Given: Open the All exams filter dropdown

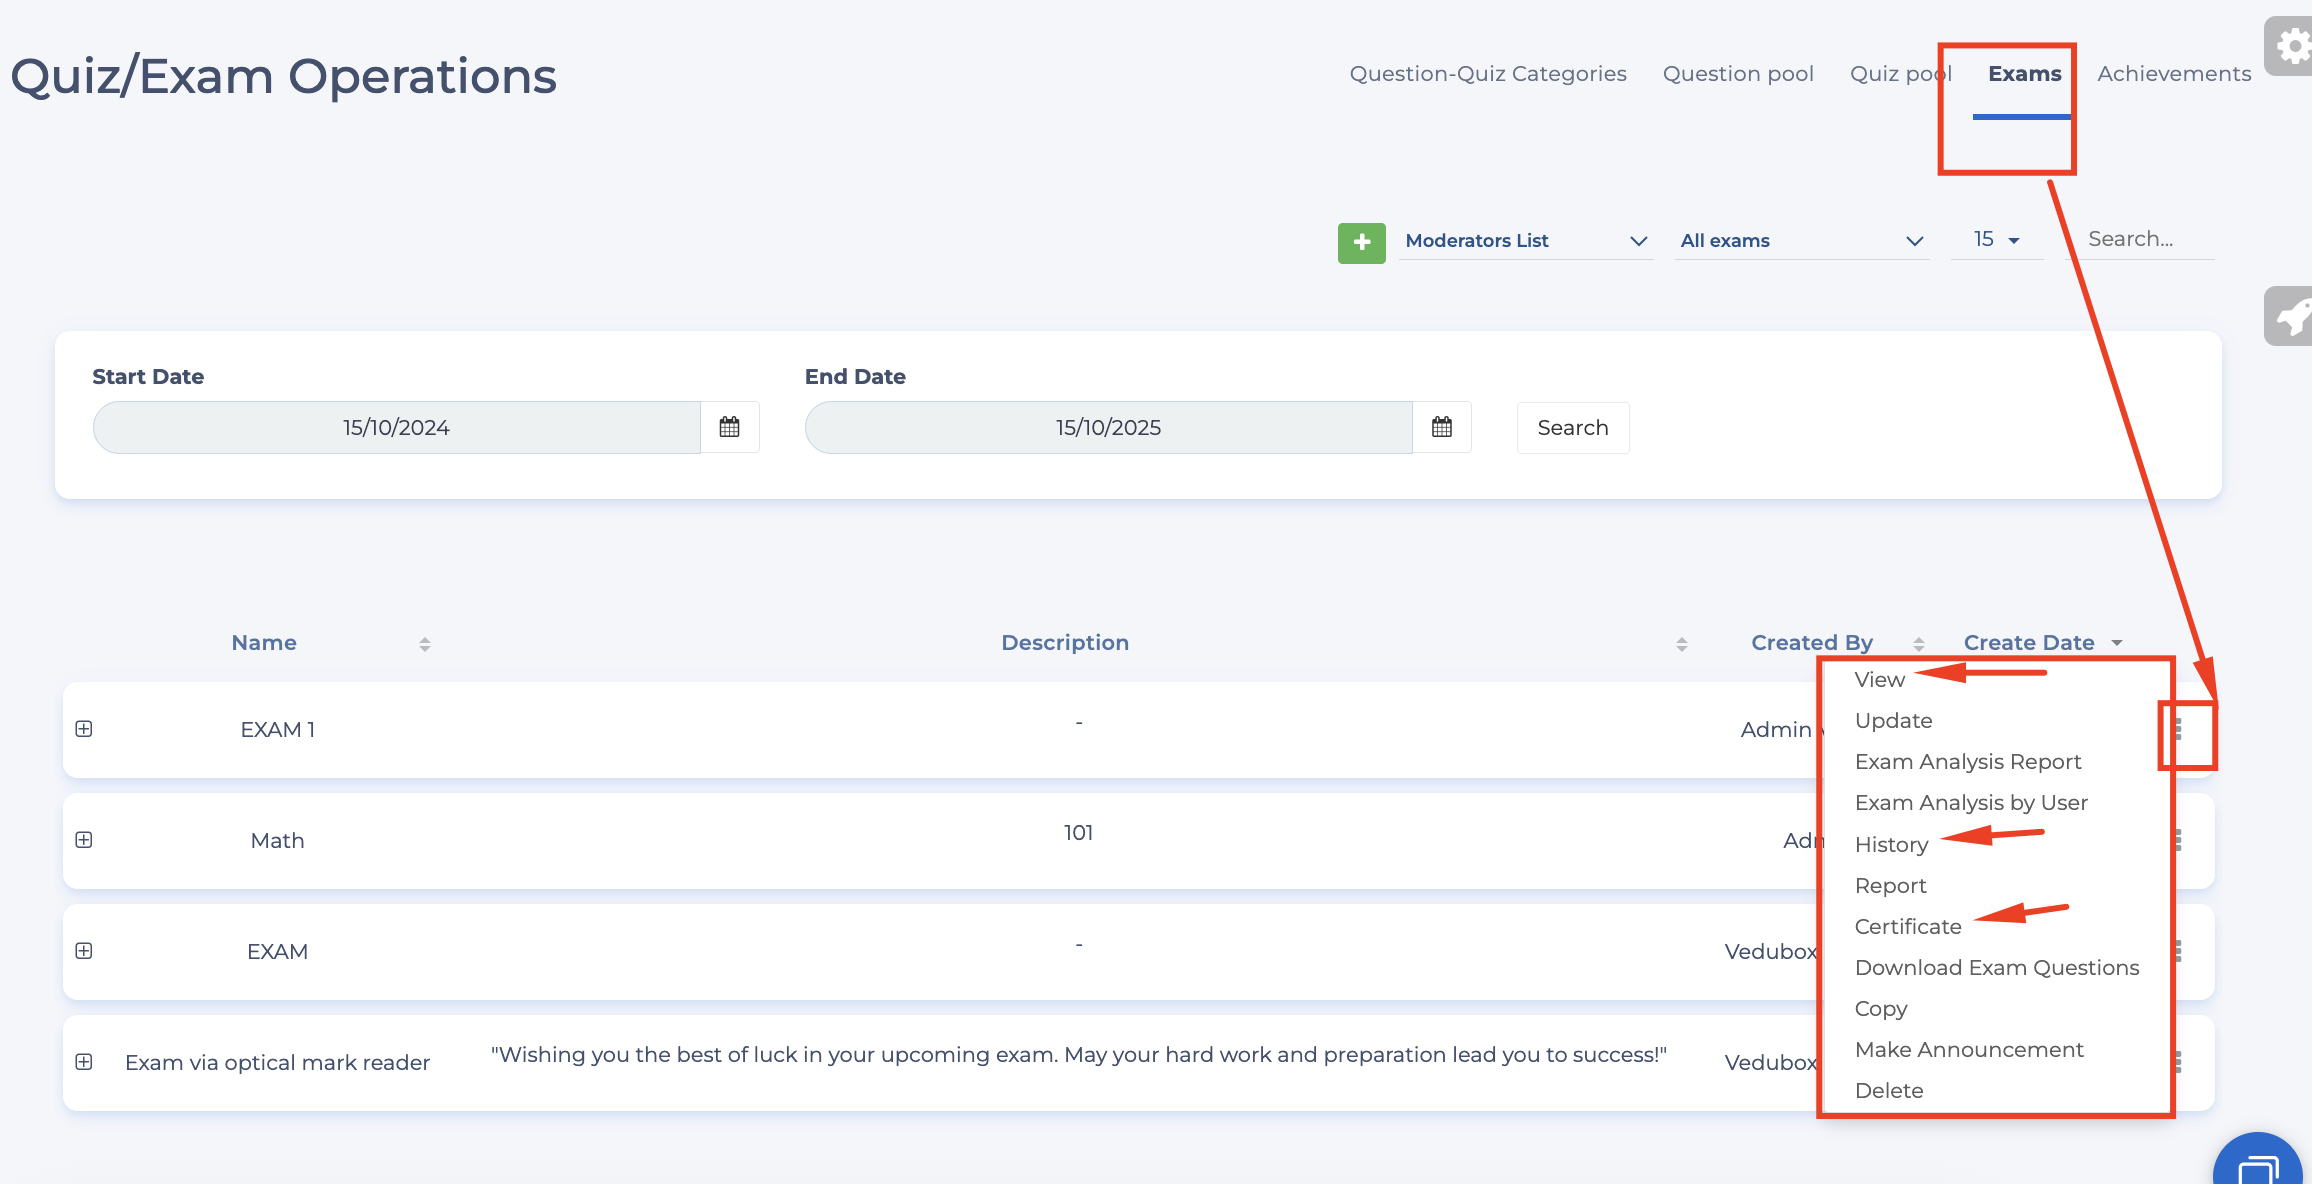Looking at the screenshot, I should point(1801,241).
